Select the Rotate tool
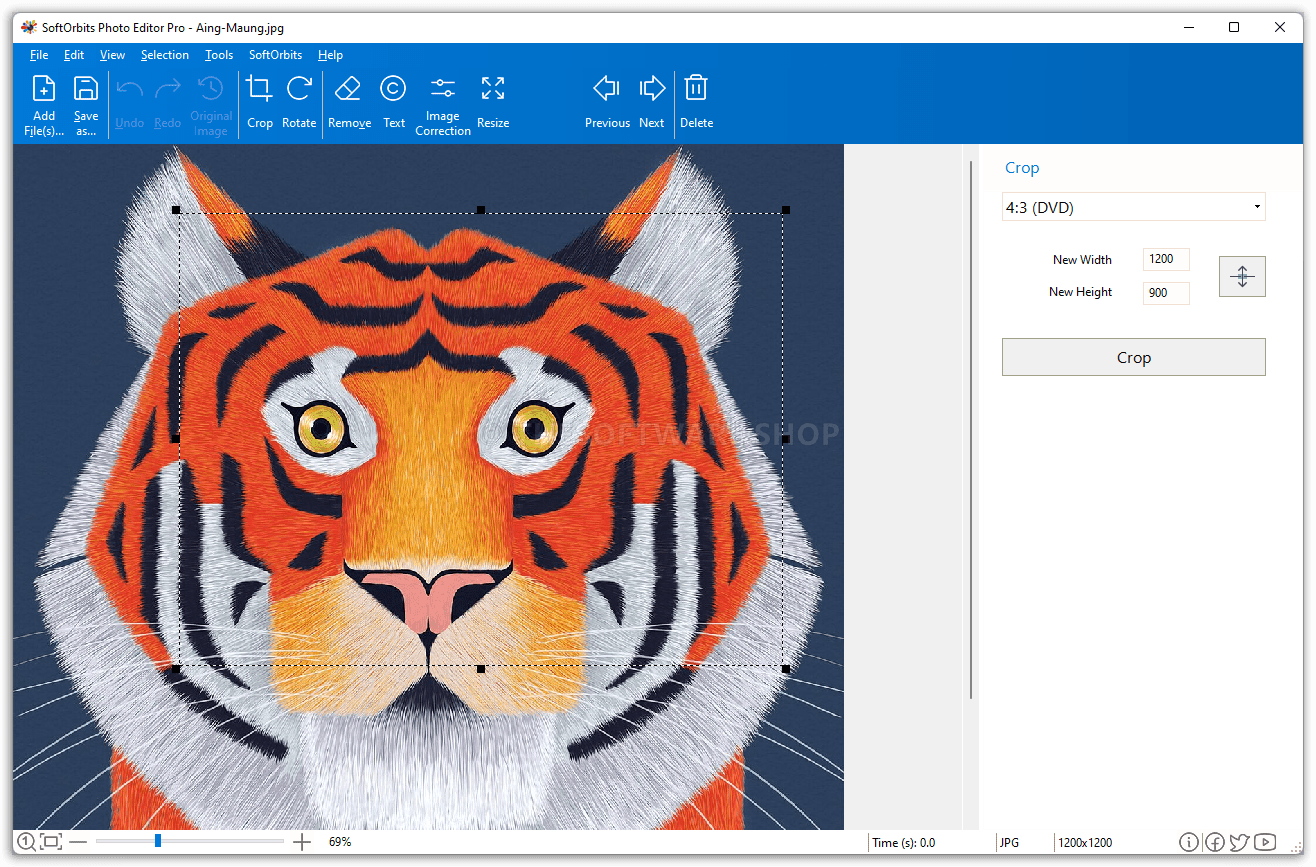Screen dimensions: 1316x867 (299, 88)
